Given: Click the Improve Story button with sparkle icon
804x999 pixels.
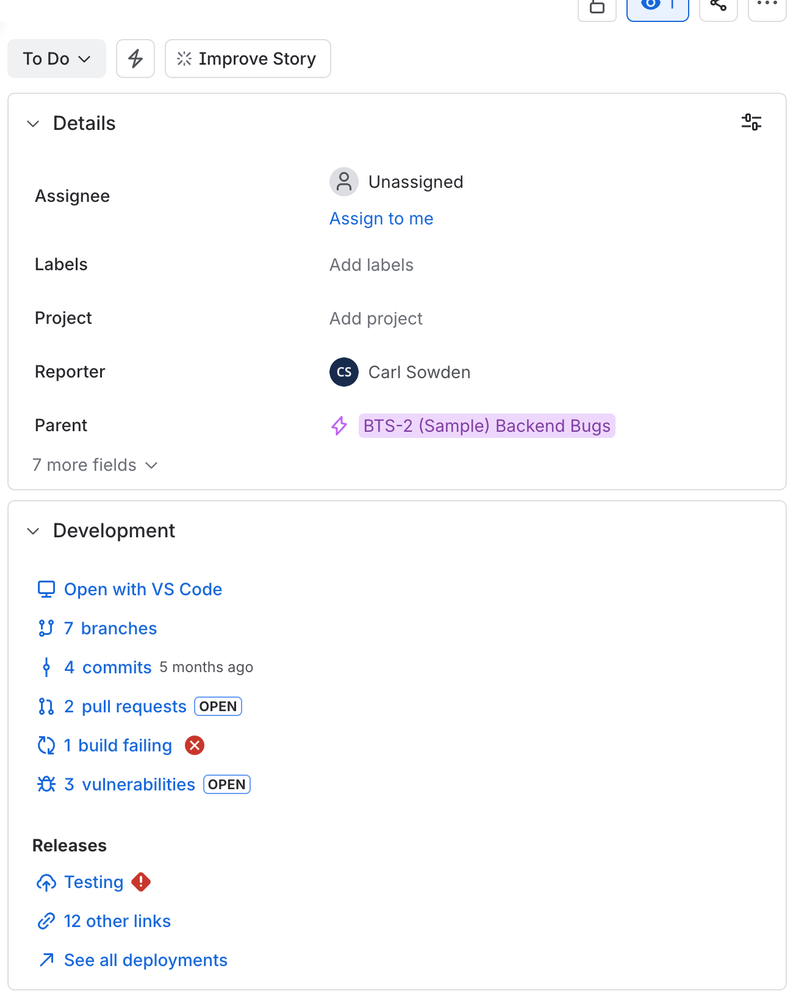Looking at the screenshot, I should pyautogui.click(x=247, y=58).
